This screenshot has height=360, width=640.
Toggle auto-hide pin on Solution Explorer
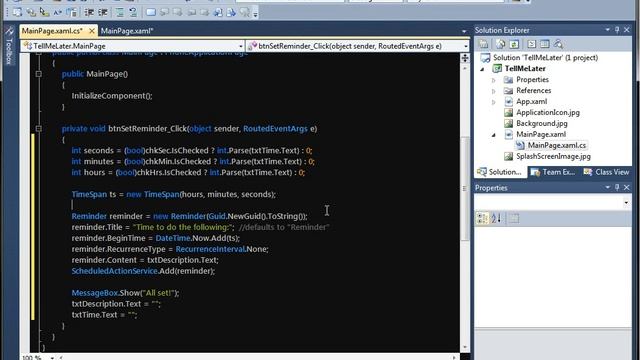pos(617,30)
